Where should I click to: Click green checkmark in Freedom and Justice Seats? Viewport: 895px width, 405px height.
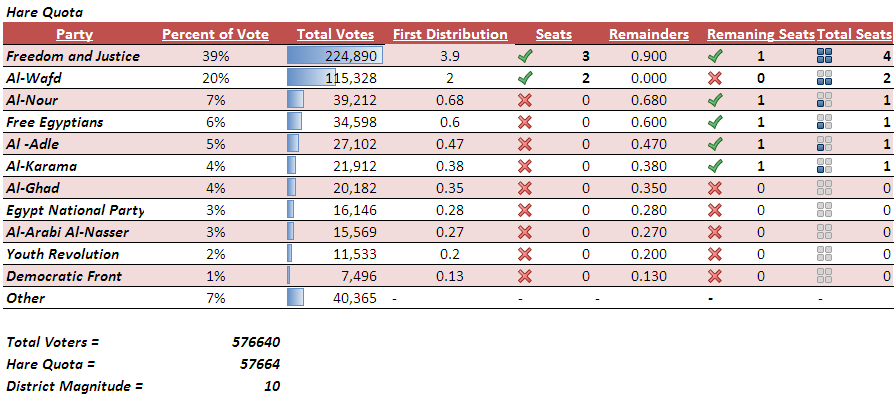tap(525, 56)
